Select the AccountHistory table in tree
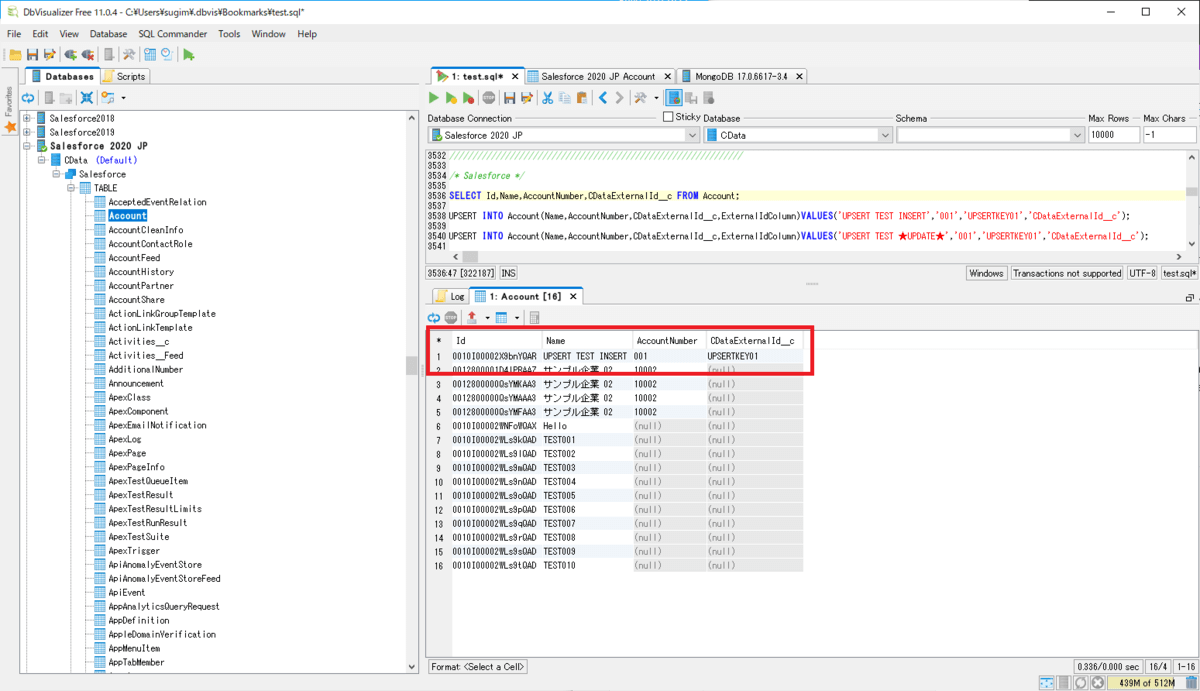 (141, 272)
